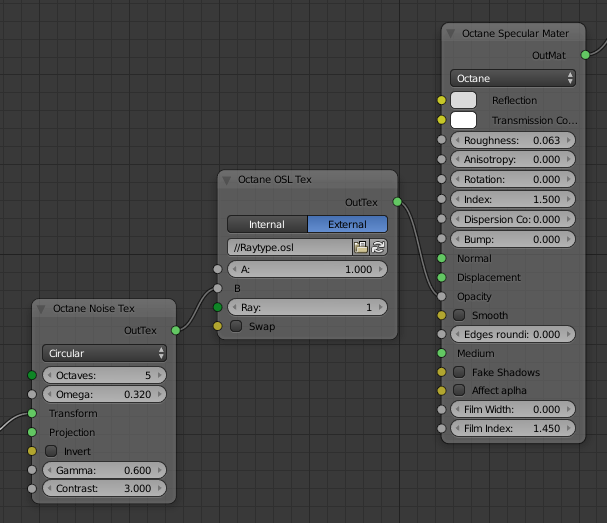Enable the Fake Shadows checkbox
This screenshot has height=523, width=607.
461,372
